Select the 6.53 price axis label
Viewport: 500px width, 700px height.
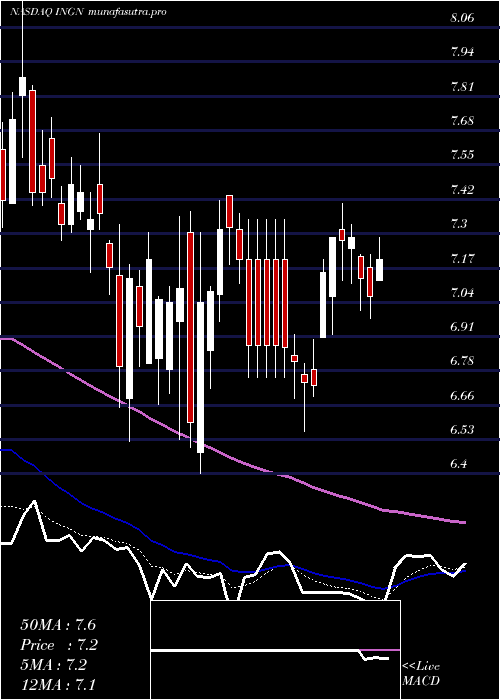click(x=462, y=430)
